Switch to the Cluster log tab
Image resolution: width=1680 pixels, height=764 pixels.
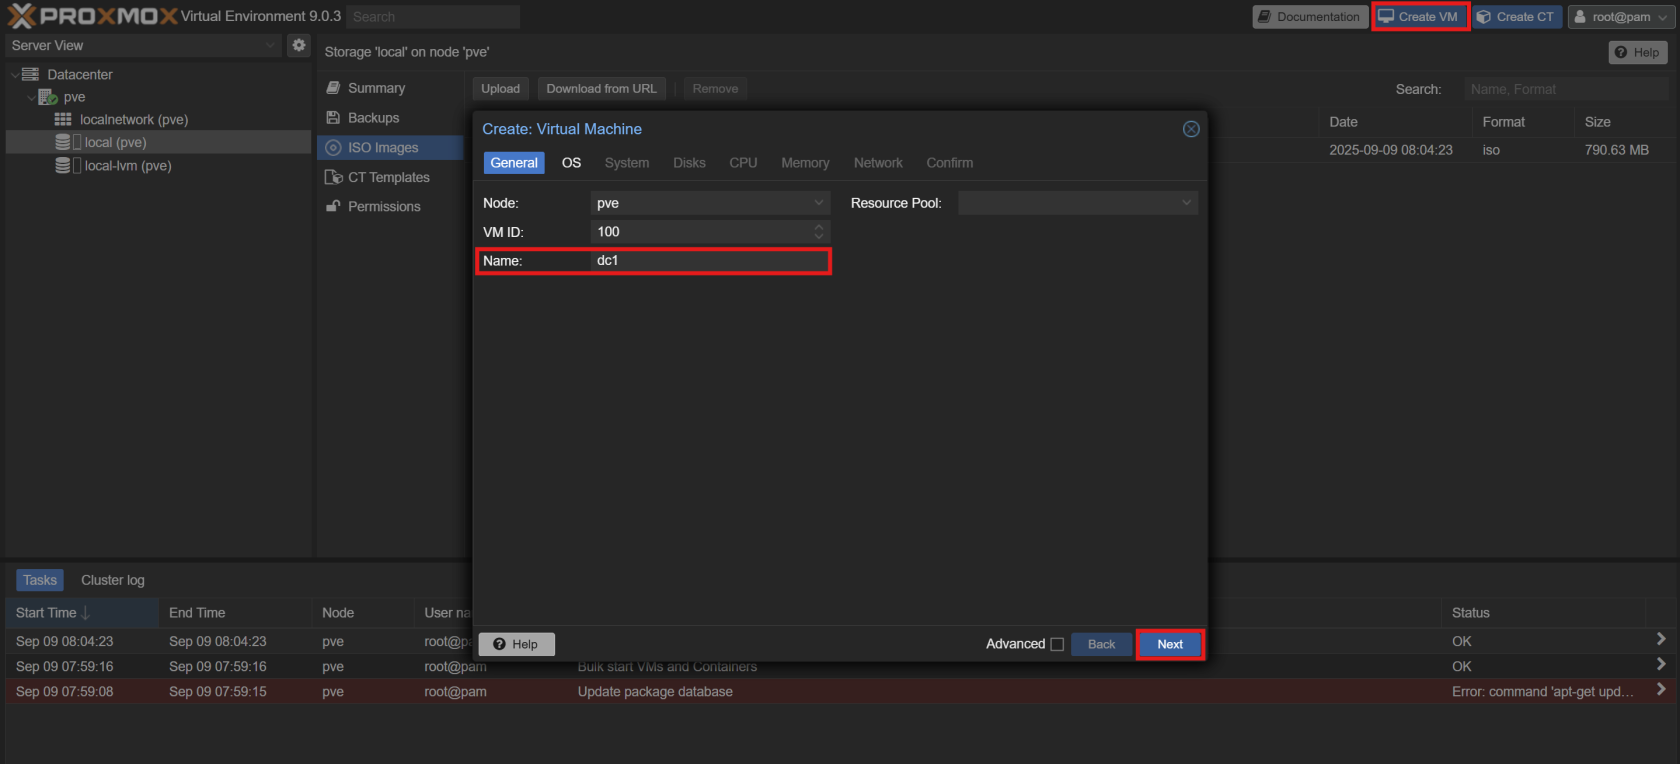(112, 580)
